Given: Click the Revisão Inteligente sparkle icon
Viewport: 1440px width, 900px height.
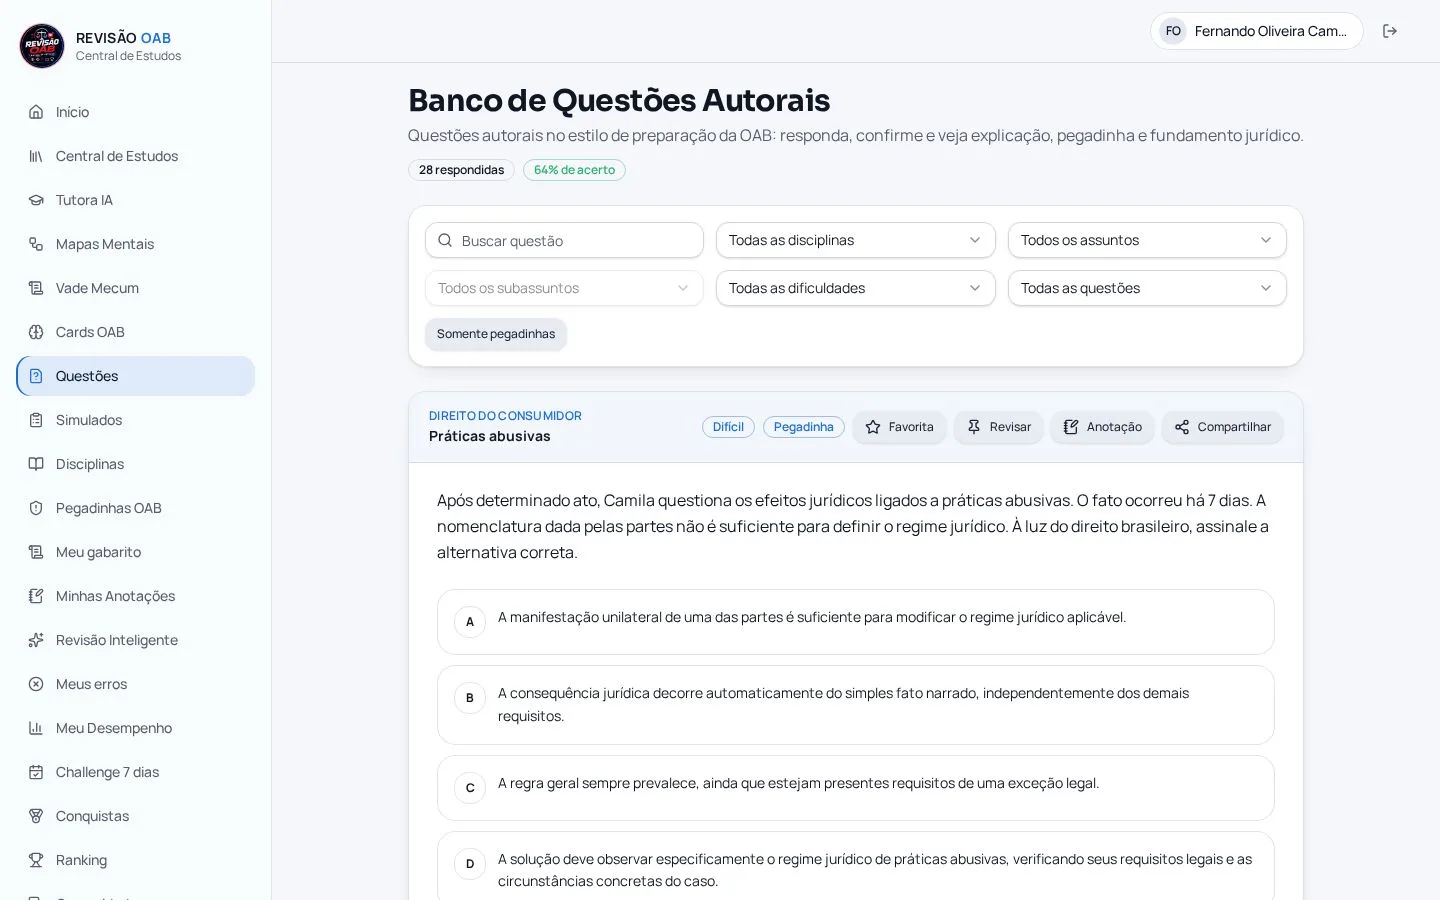Looking at the screenshot, I should click(36, 640).
